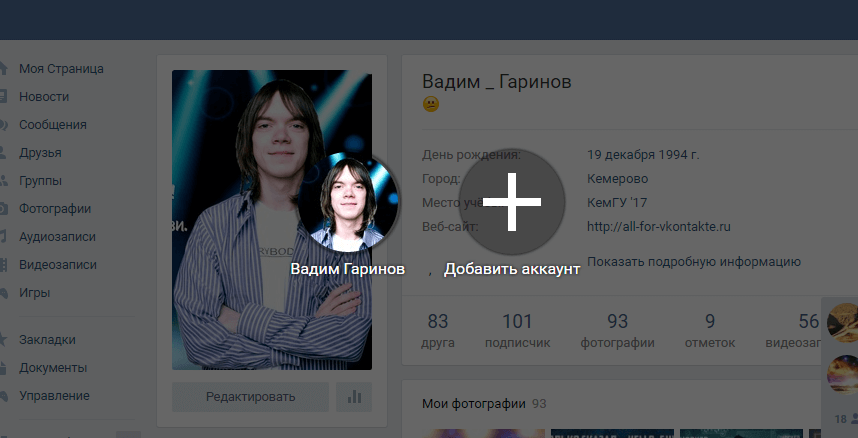Click the Добавить аккаунт label
This screenshot has height=438, width=858.
click(512, 269)
